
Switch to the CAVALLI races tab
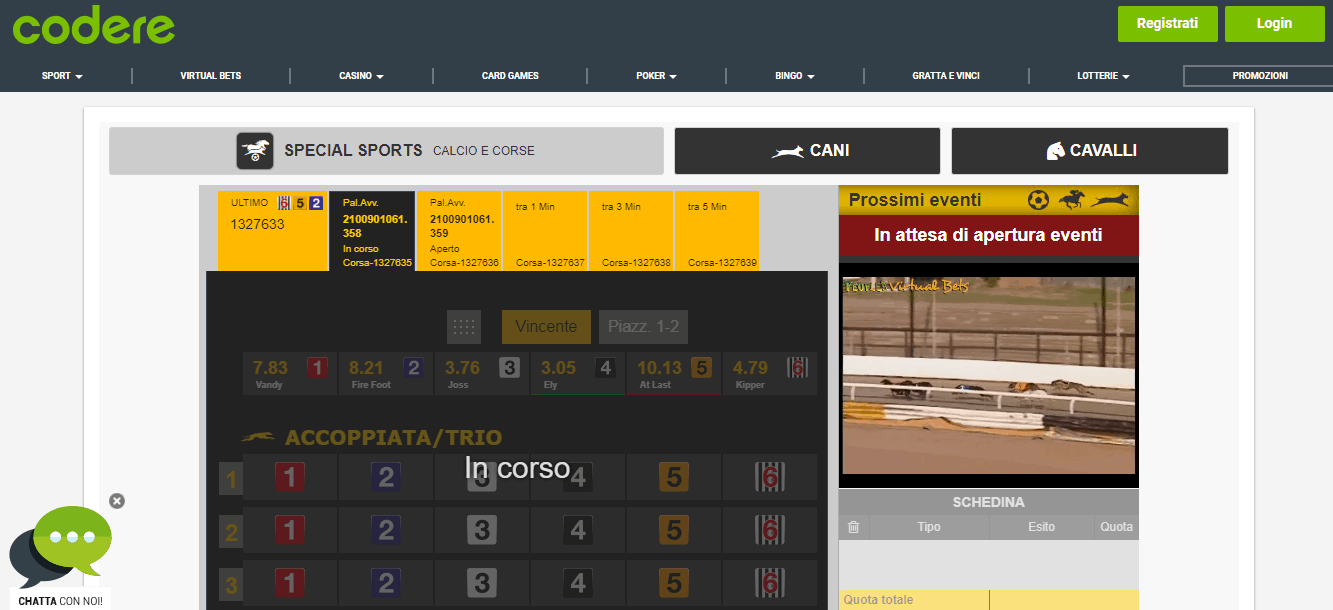pos(1090,151)
